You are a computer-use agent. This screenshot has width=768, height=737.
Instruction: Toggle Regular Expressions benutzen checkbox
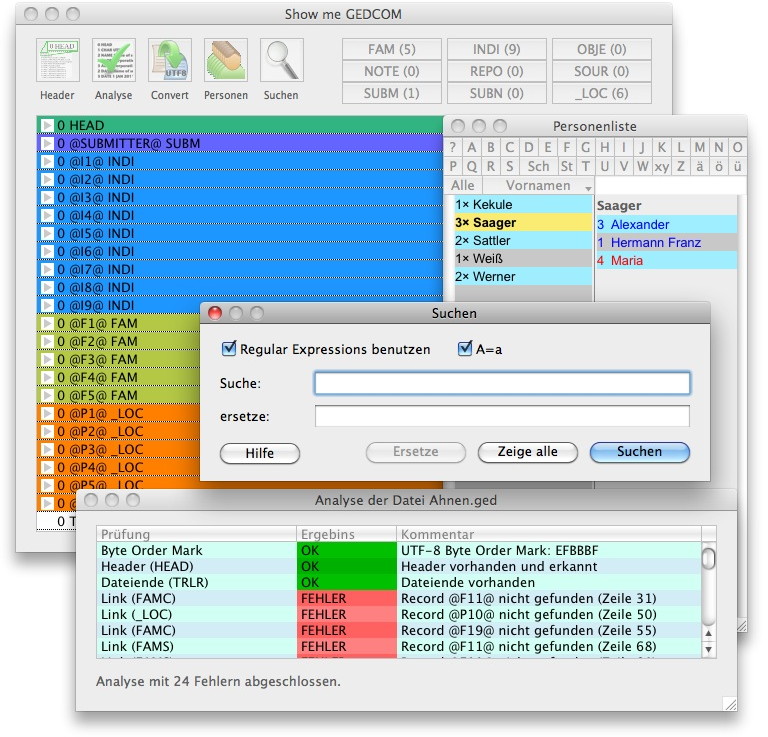[x=229, y=349]
